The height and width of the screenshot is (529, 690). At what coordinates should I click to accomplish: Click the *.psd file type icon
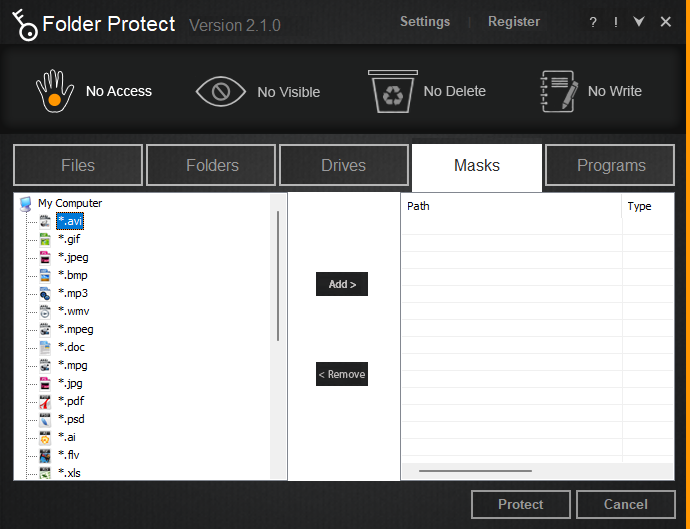(45, 420)
